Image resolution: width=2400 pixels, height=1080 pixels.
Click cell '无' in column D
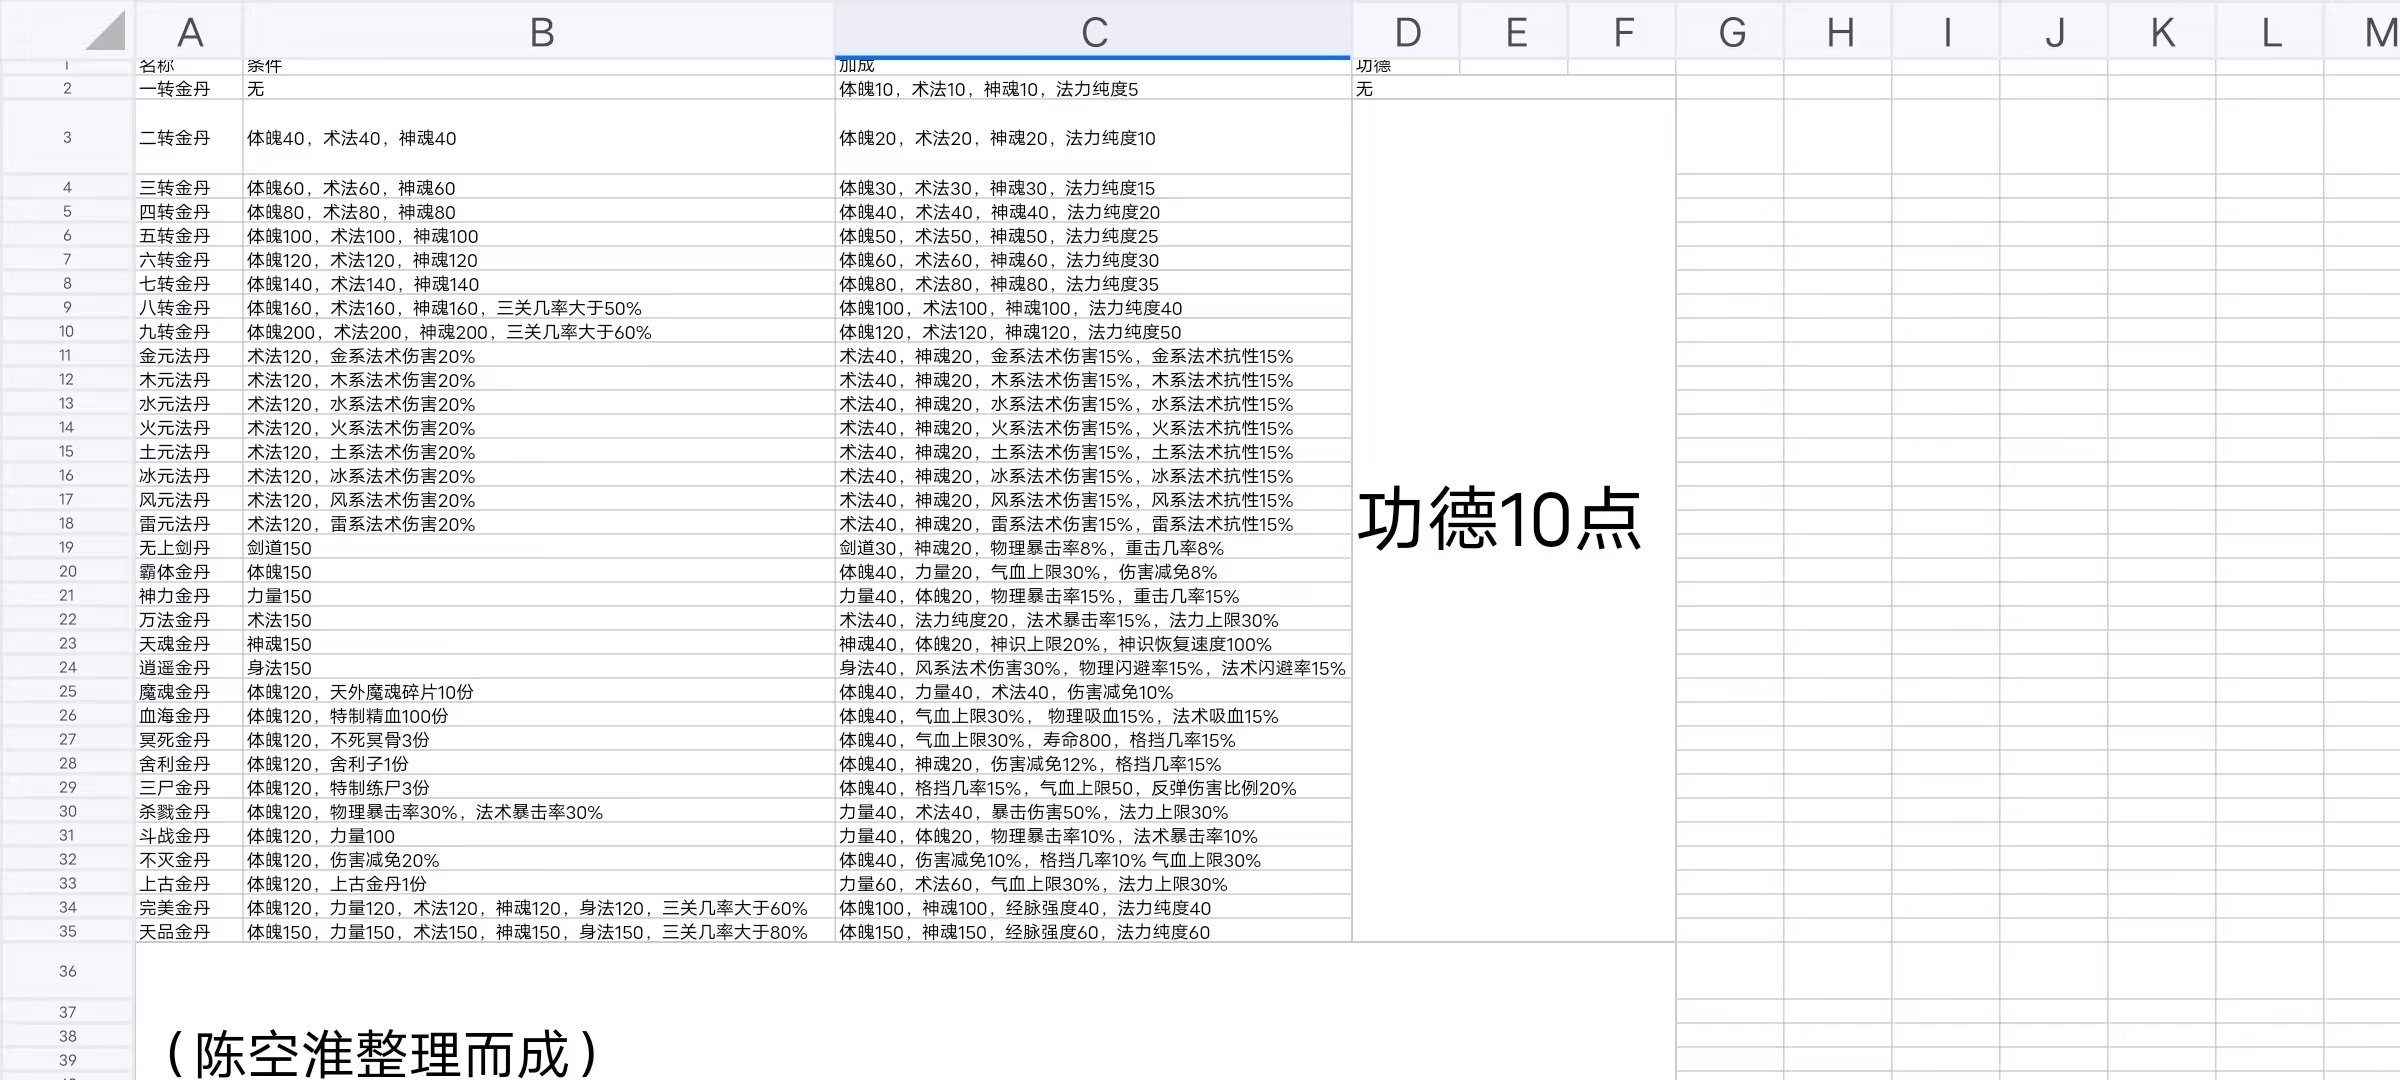[1514, 89]
